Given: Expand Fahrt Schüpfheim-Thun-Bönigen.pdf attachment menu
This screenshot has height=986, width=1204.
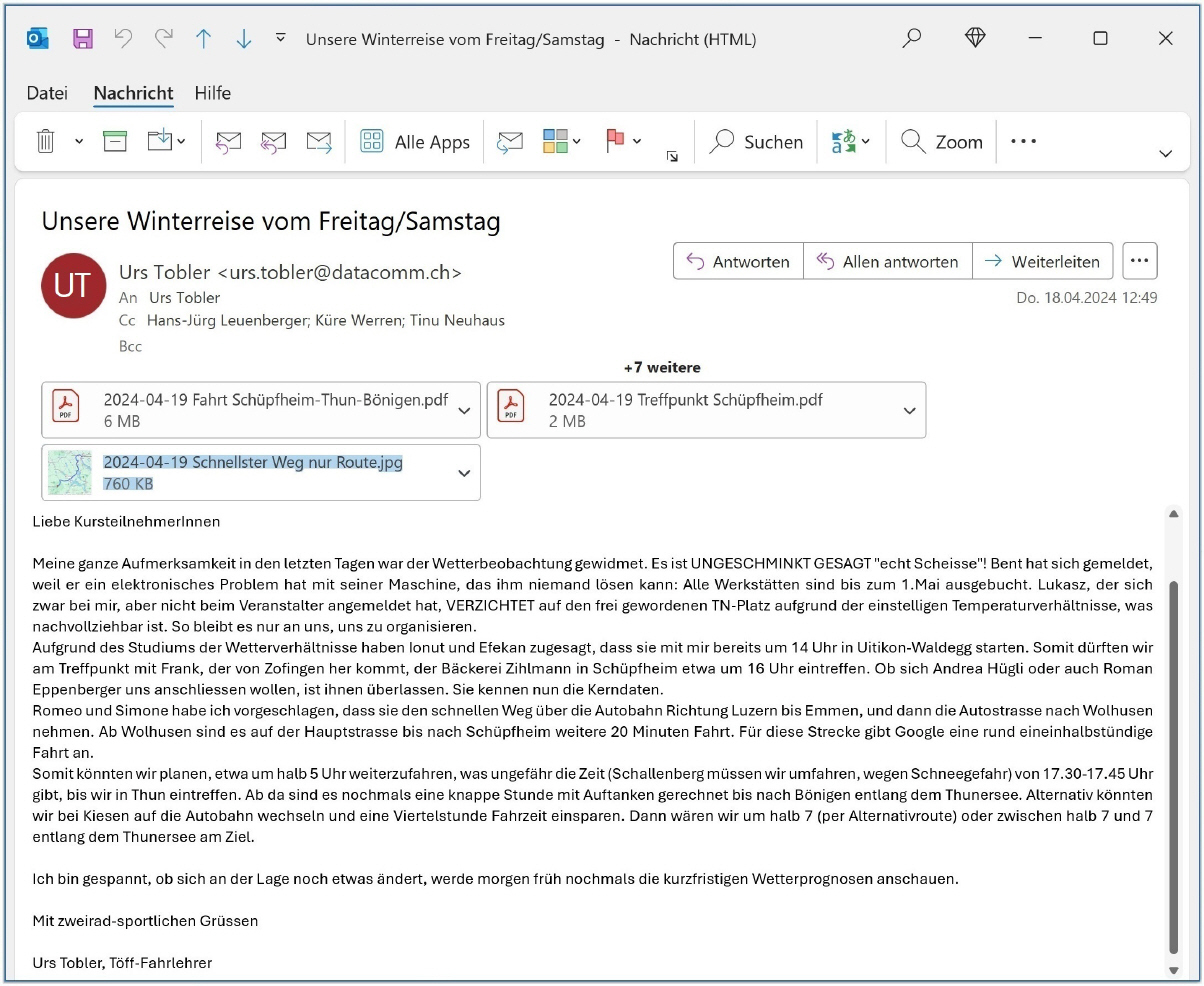Looking at the screenshot, I should (464, 411).
